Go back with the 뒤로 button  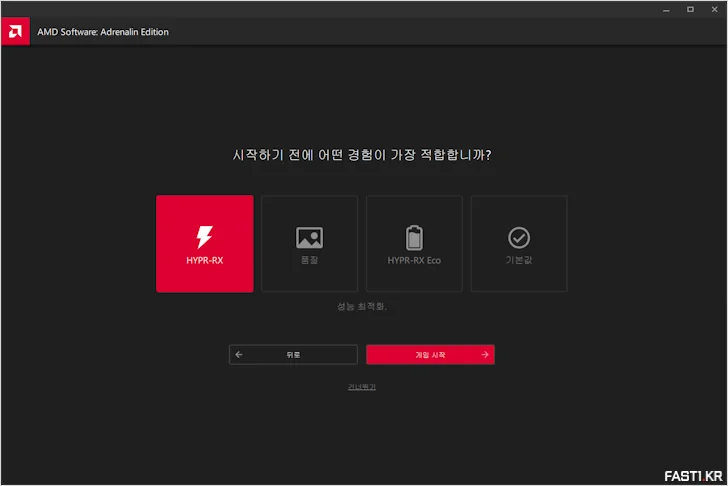point(293,355)
